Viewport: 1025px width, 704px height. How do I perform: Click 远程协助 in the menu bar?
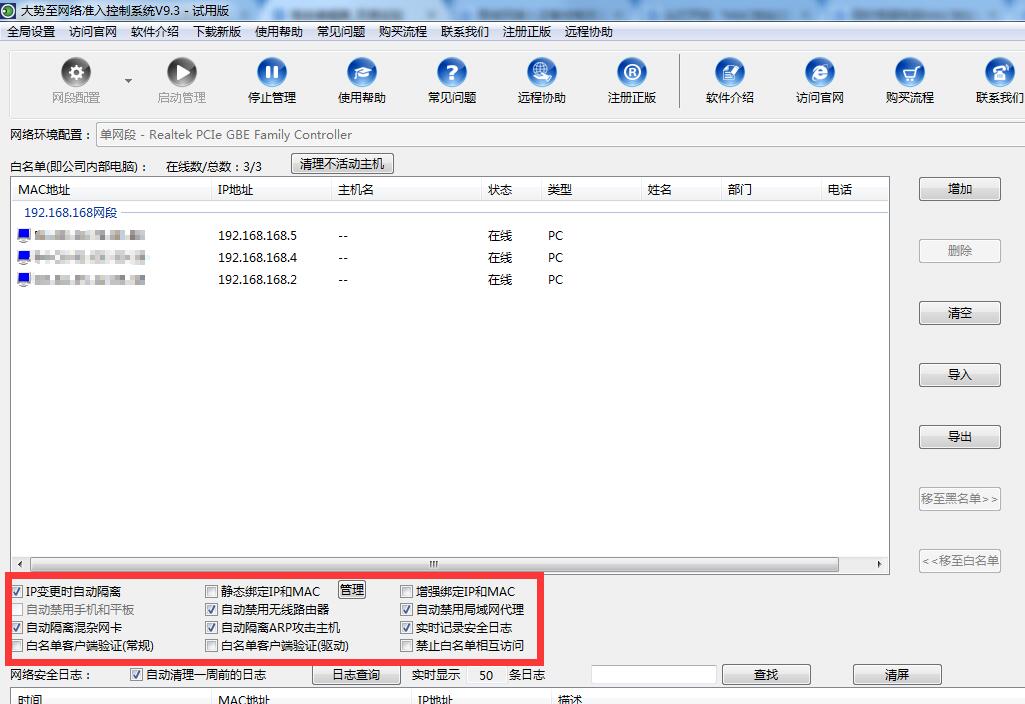pos(589,31)
